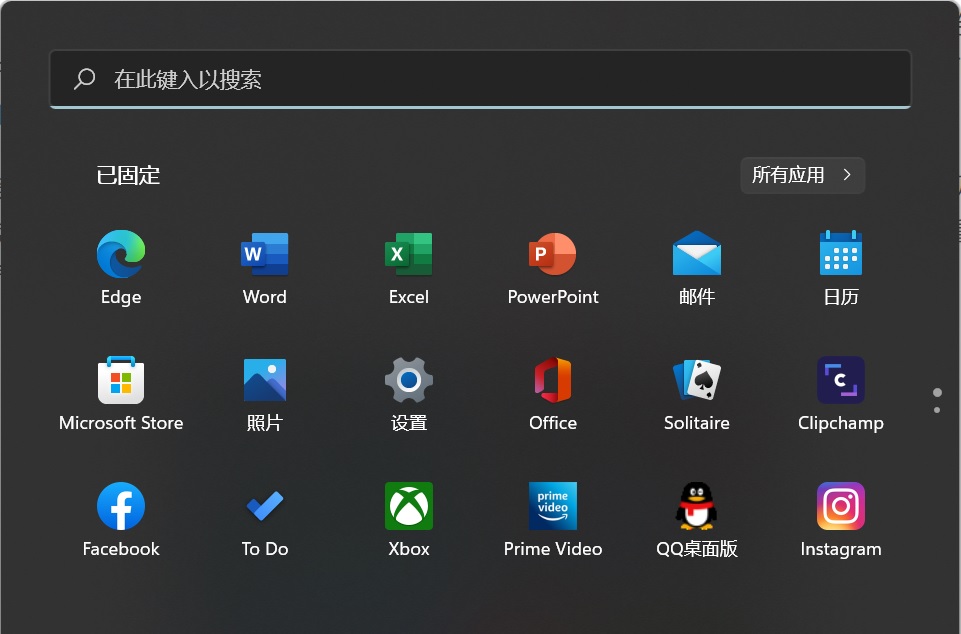Expand the 所有应用 all apps list

coord(802,175)
